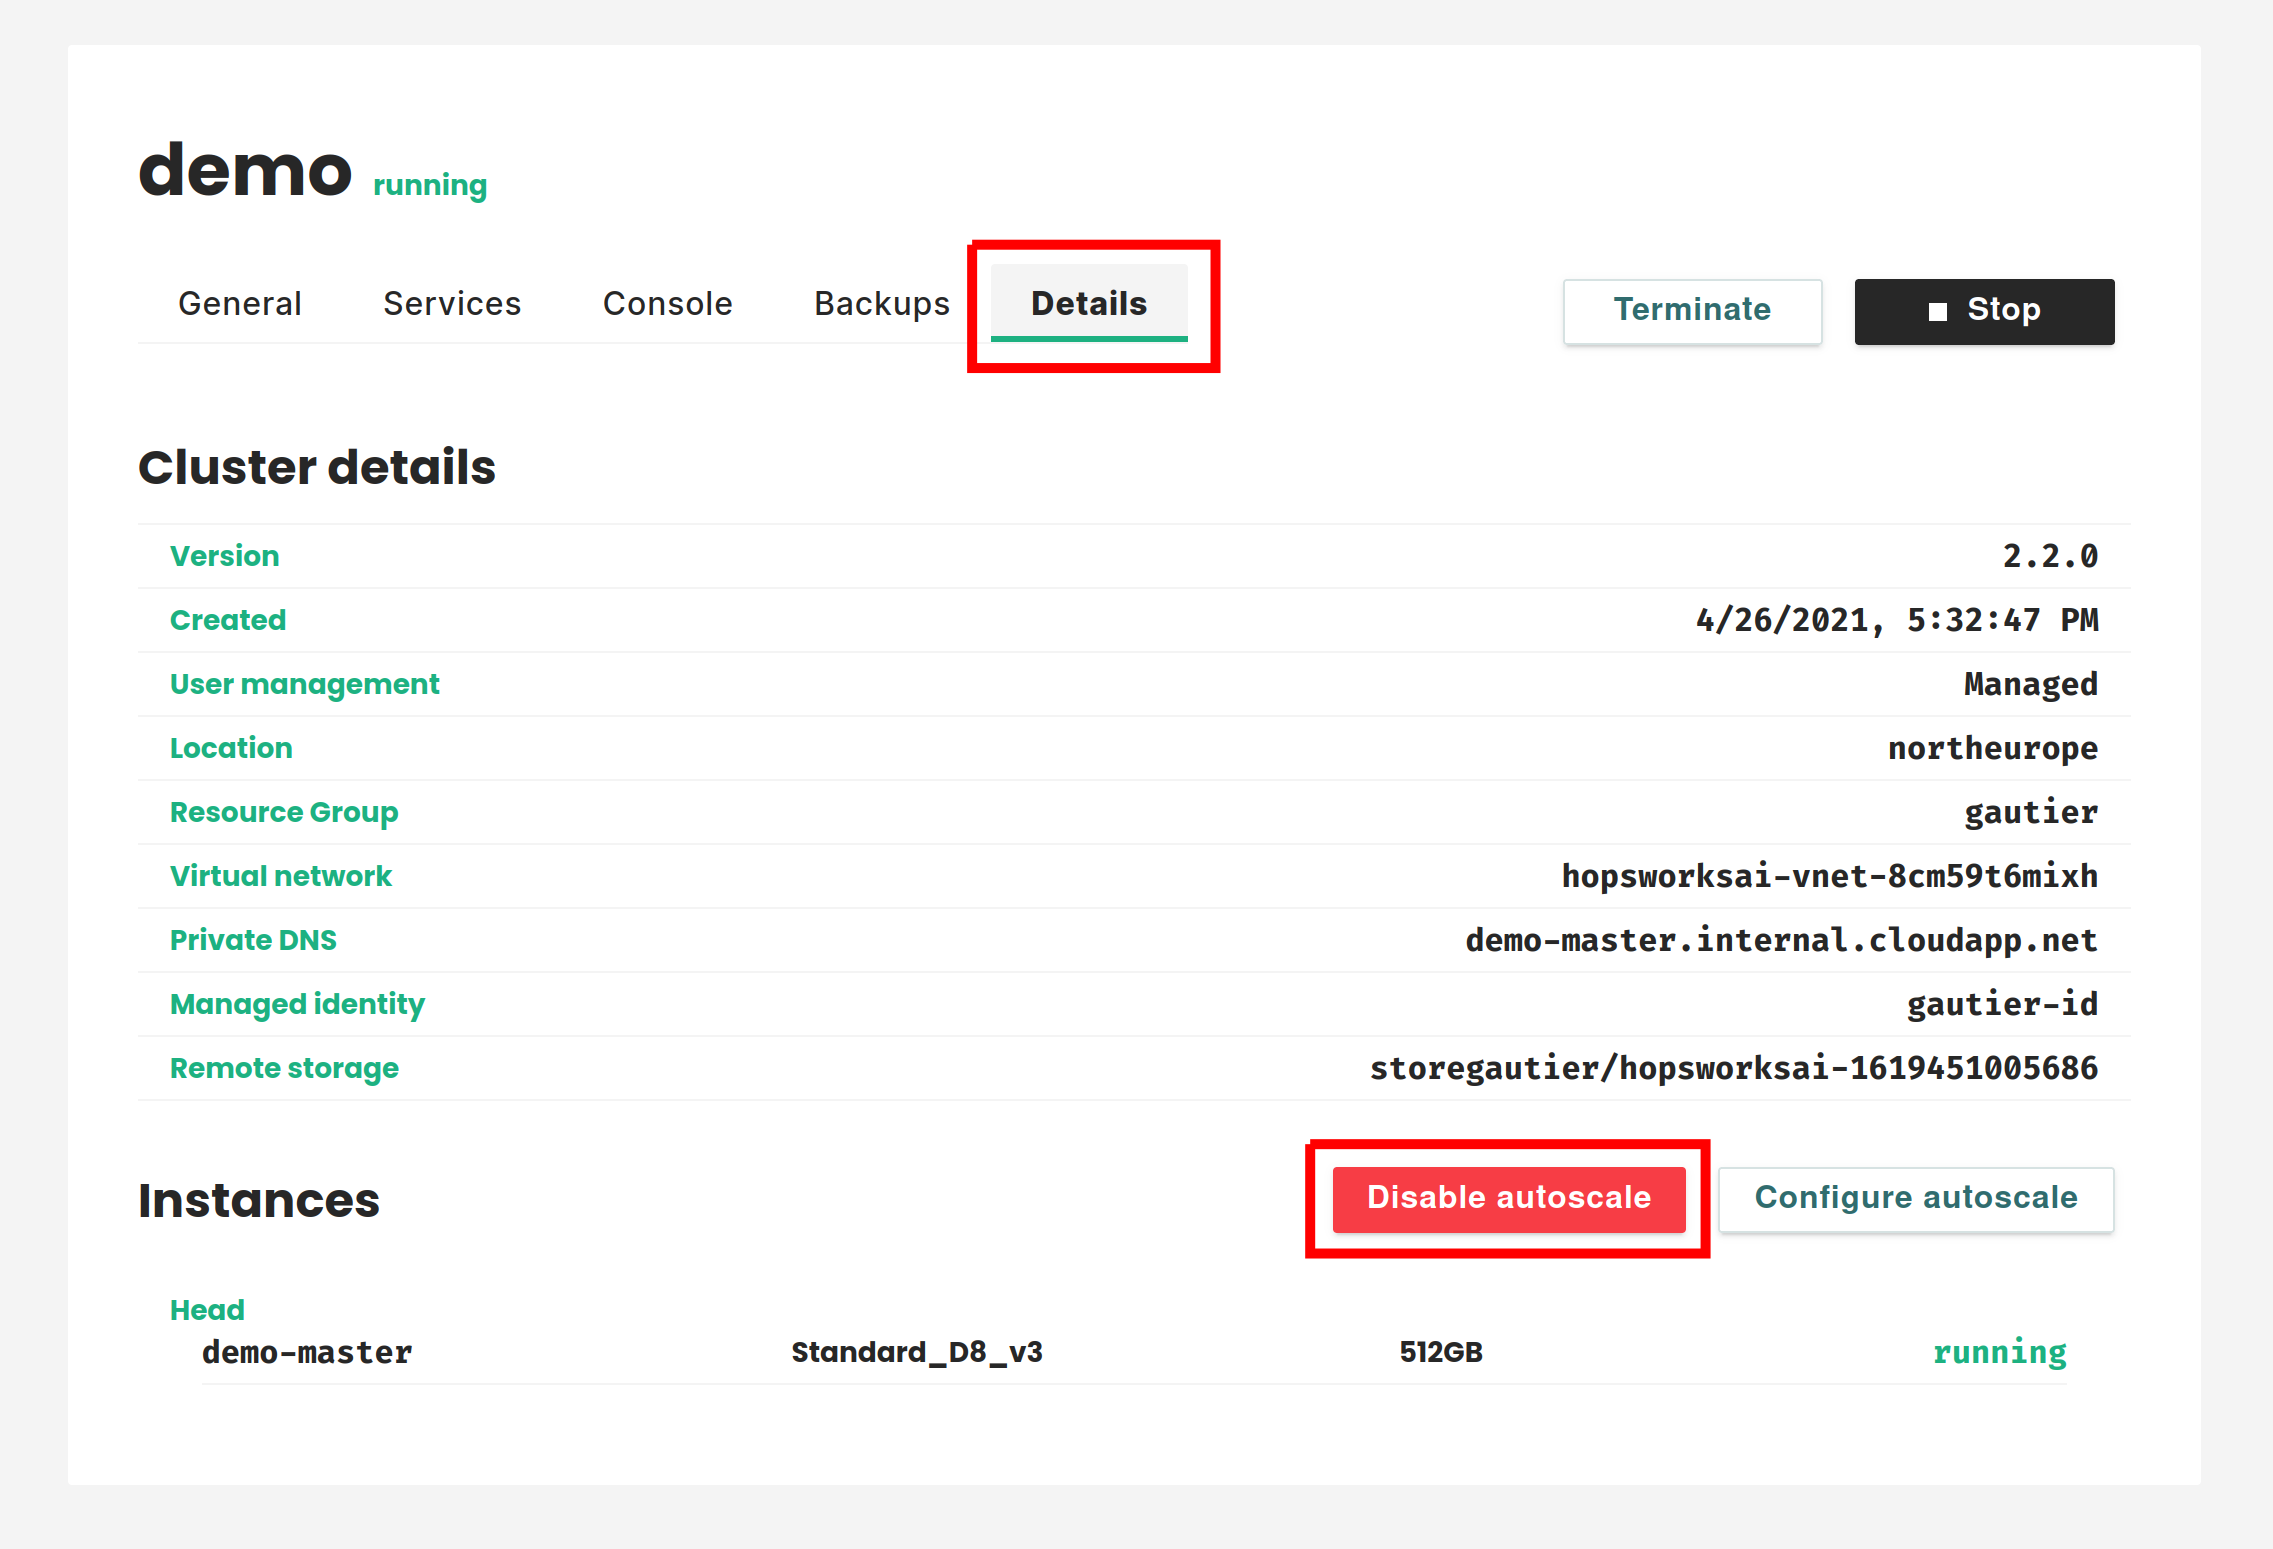2273x1549 pixels.
Task: Click the demo-master running status
Action: [1999, 1352]
